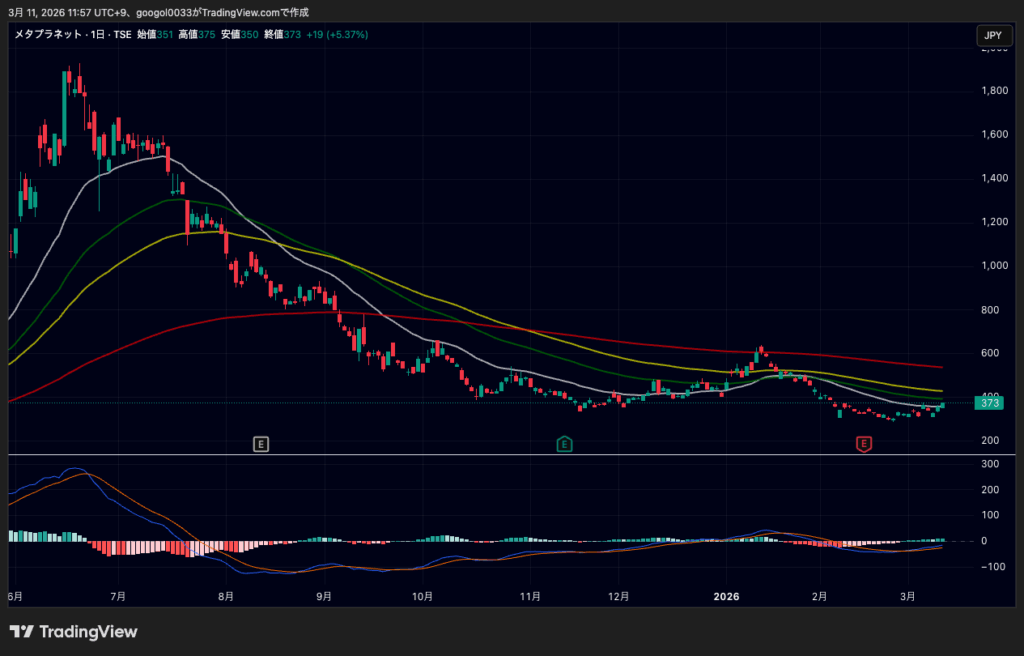Click the 600 price axis label

click(992, 353)
